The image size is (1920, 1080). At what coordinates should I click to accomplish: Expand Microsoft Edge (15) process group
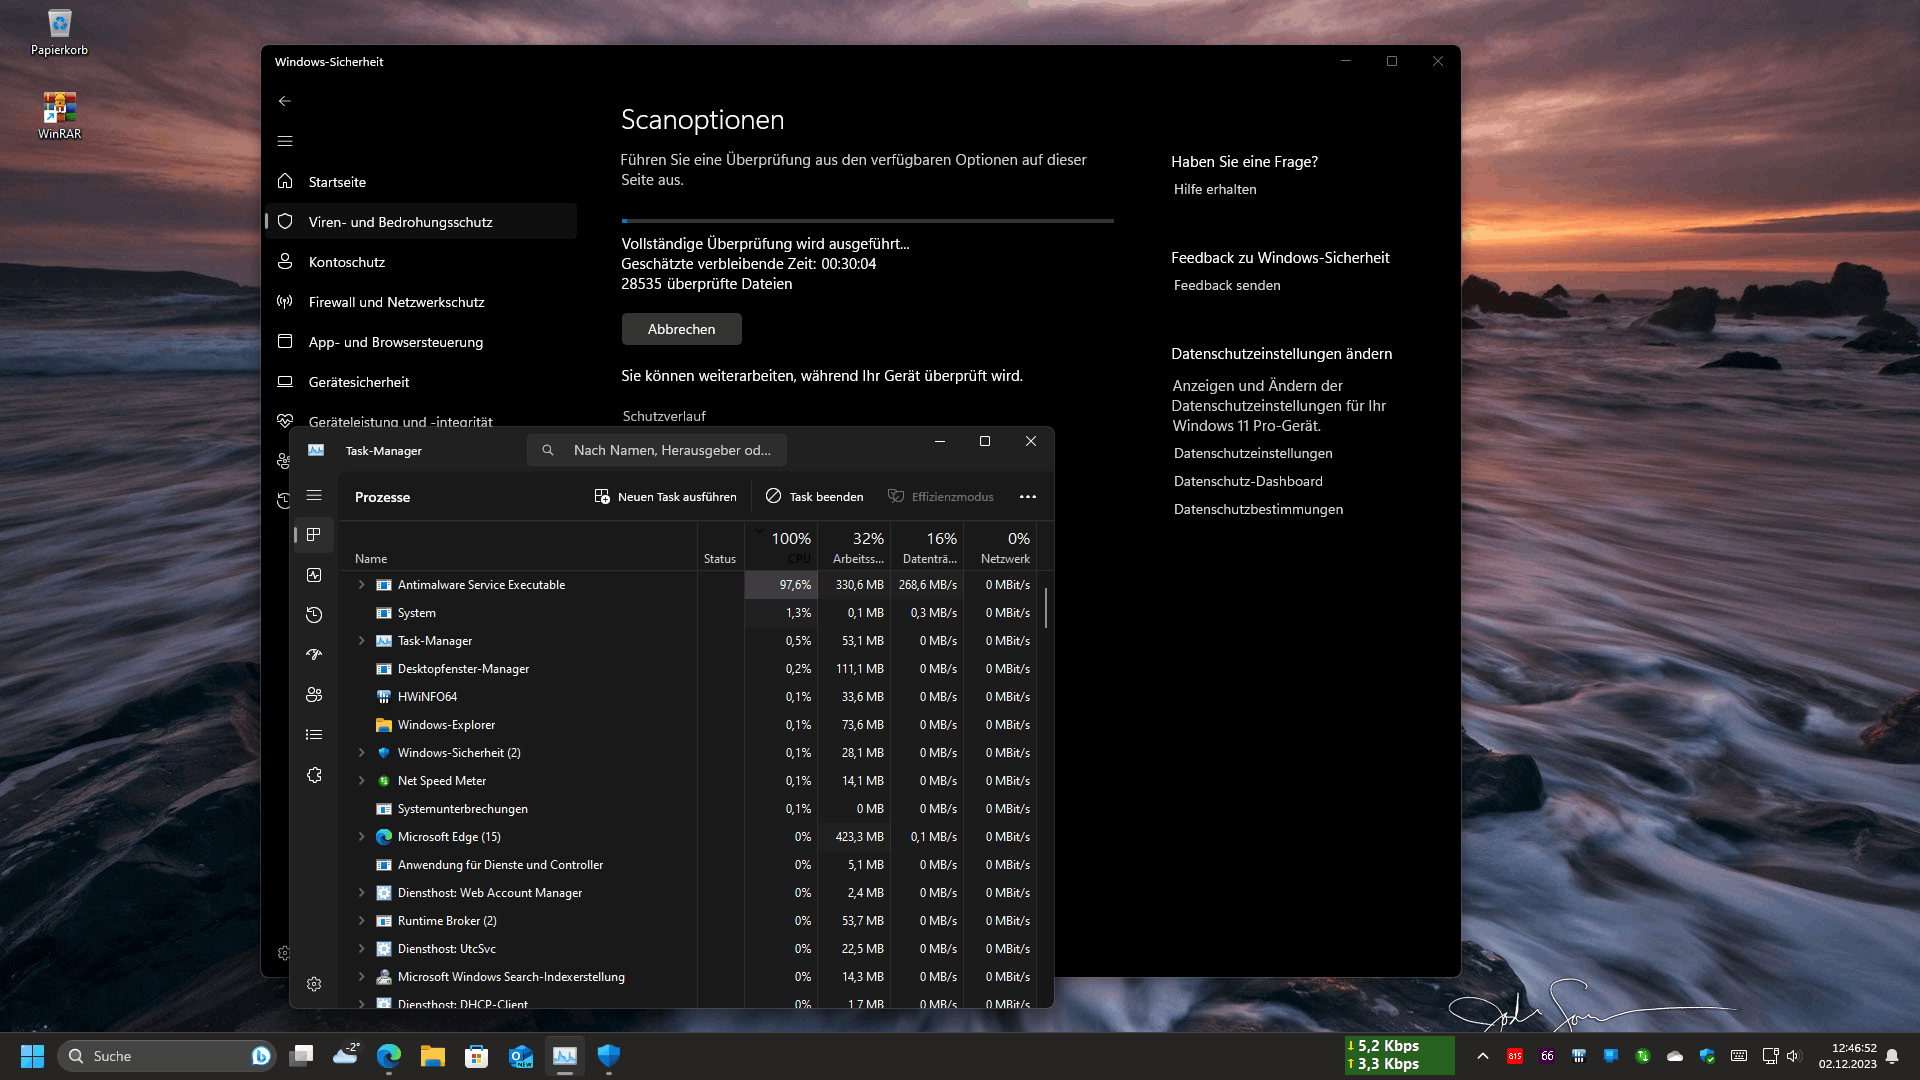pos(362,837)
